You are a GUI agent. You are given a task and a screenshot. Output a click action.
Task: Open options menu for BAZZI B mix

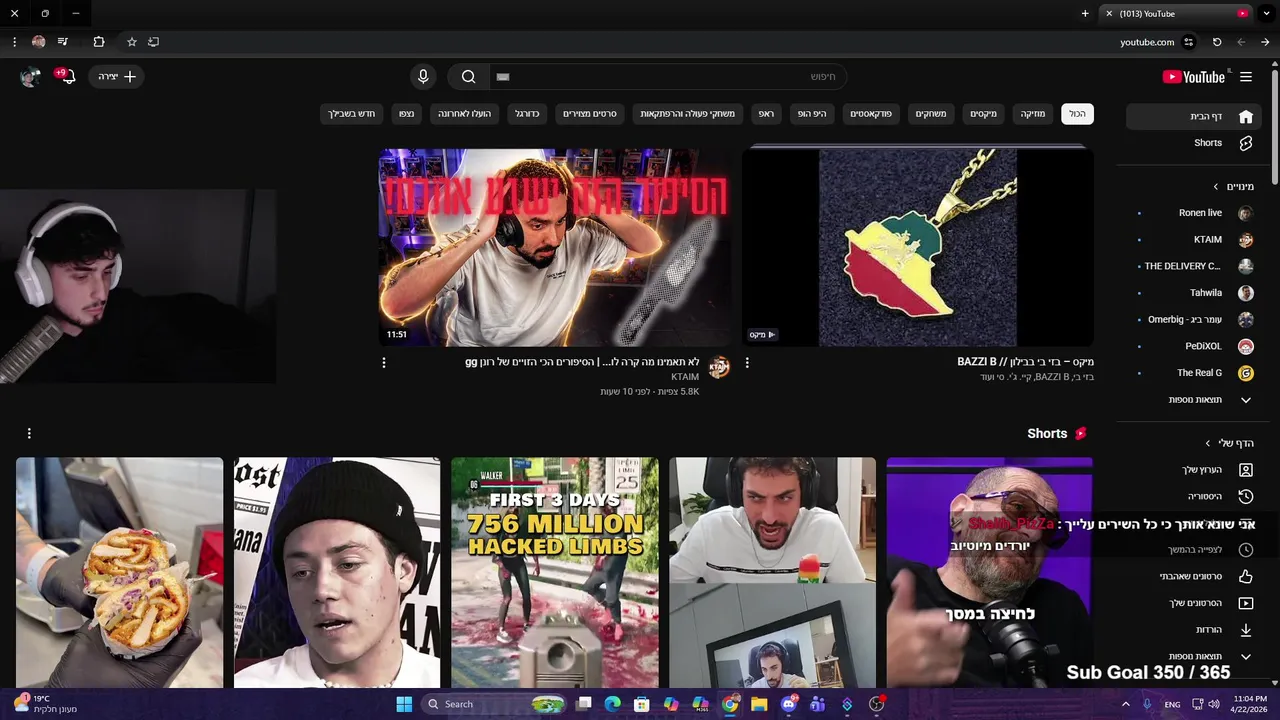747,363
